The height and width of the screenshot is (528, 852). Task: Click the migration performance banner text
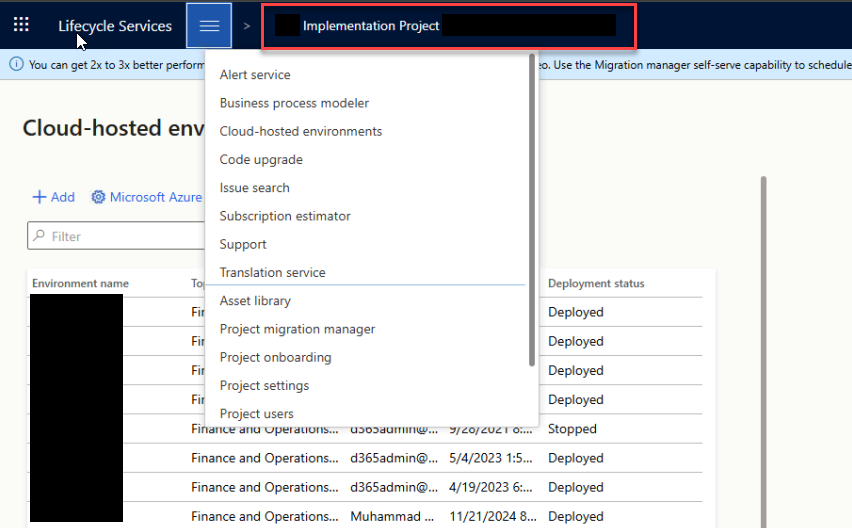(x=116, y=65)
